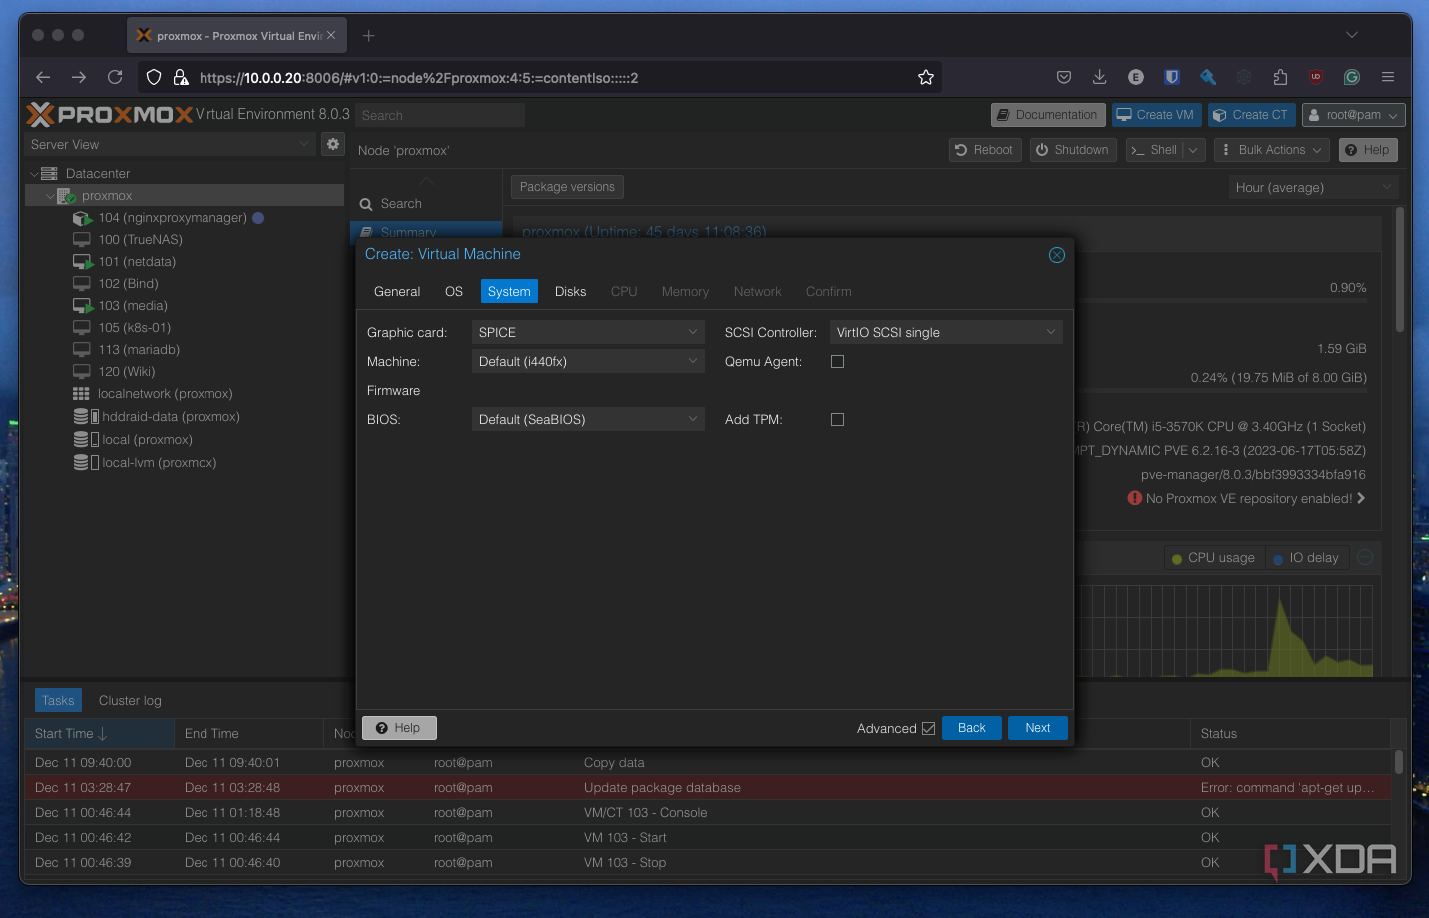The height and width of the screenshot is (918, 1429).
Task: Click the 105 (k8s-01) VM icon
Action: point(82,328)
